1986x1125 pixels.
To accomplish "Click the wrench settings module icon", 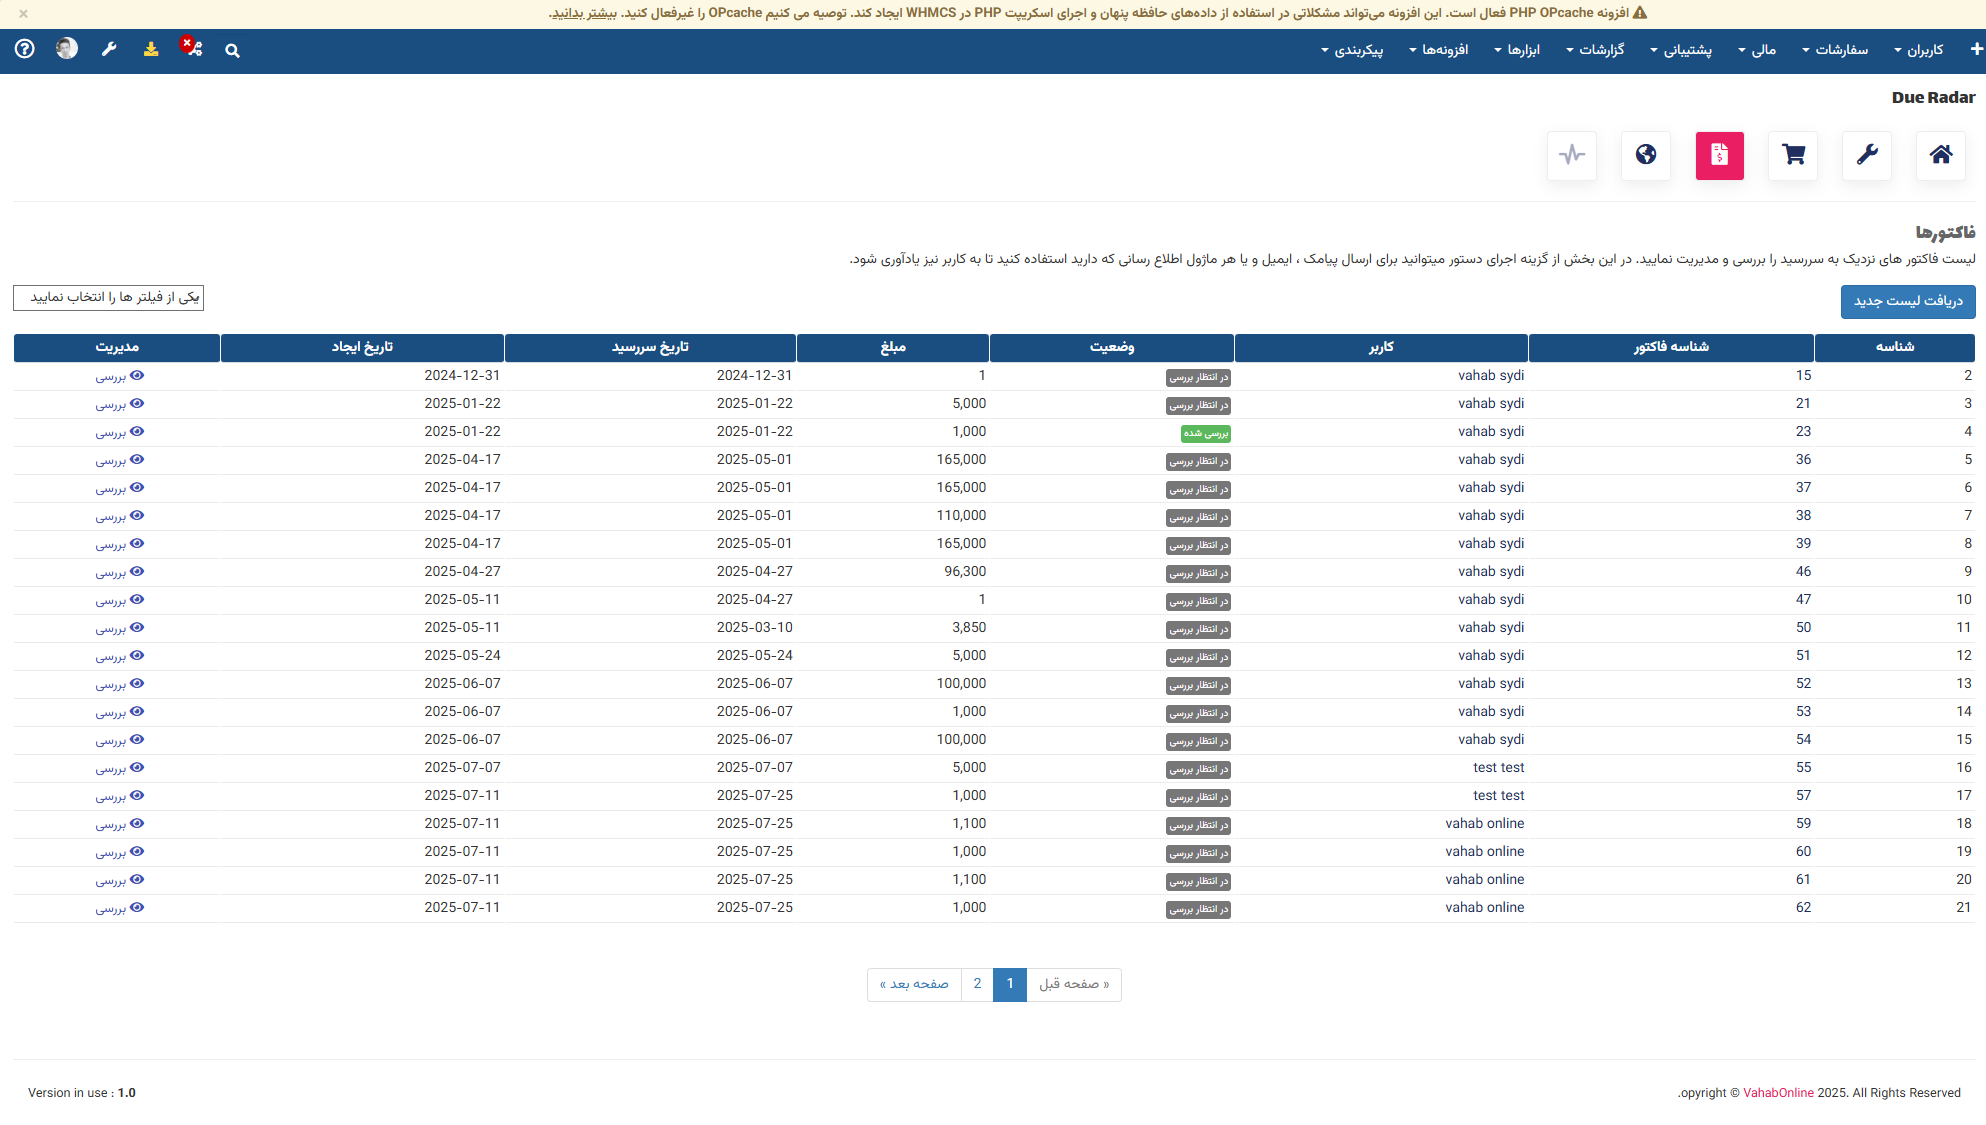I will tap(1867, 155).
